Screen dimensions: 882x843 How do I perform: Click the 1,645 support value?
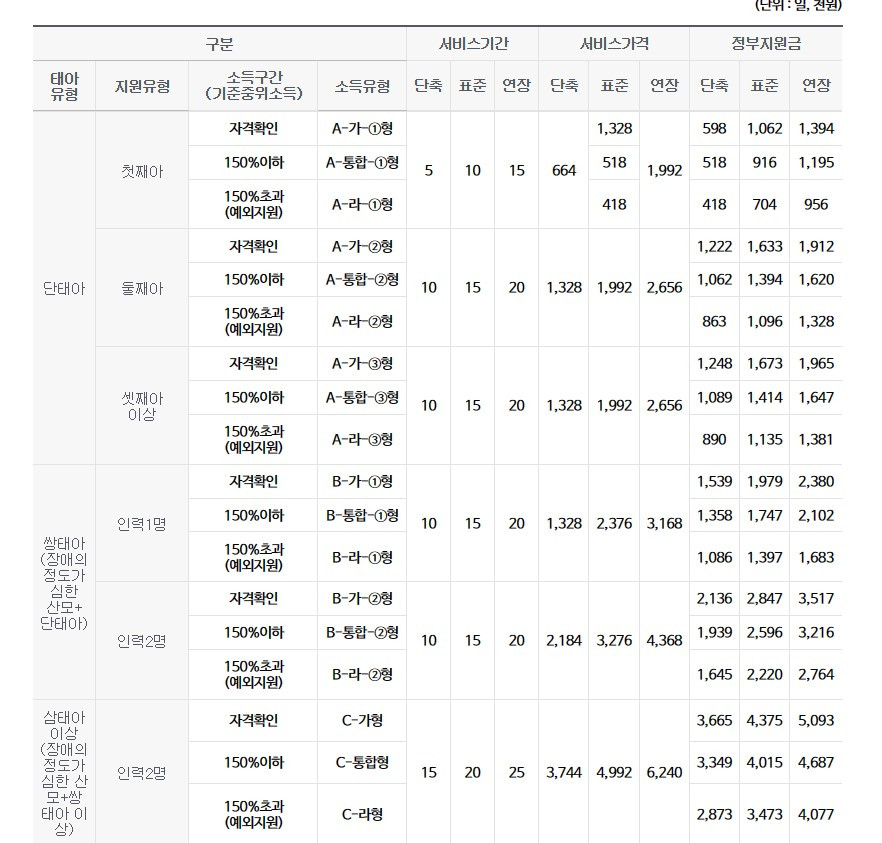click(714, 674)
